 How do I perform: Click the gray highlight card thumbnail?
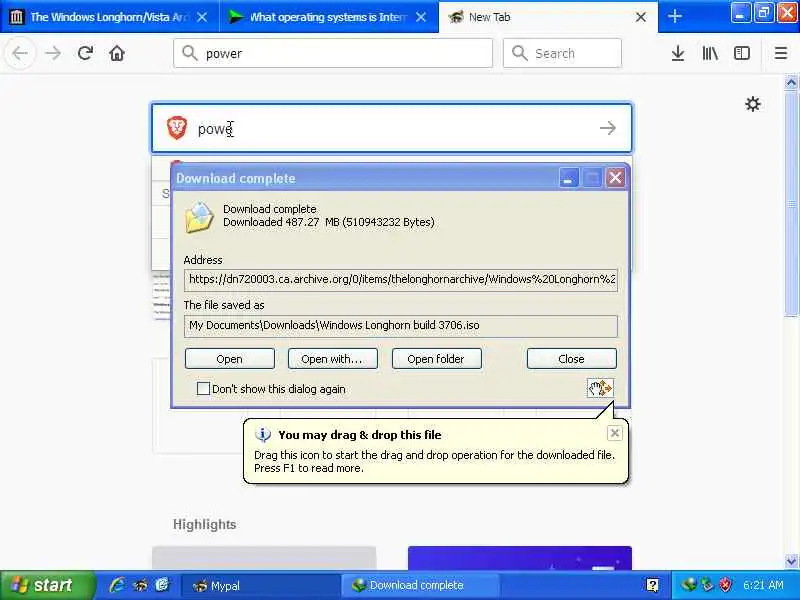[x=264, y=558]
